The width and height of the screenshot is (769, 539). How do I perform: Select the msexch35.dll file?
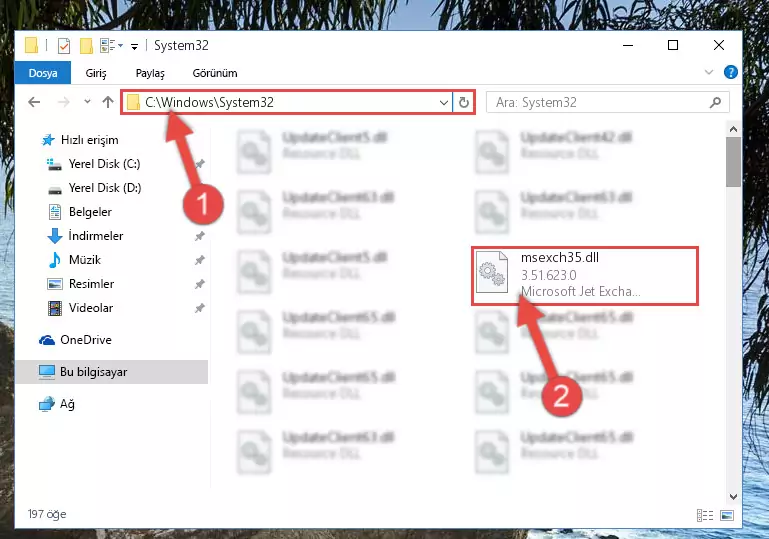585,276
